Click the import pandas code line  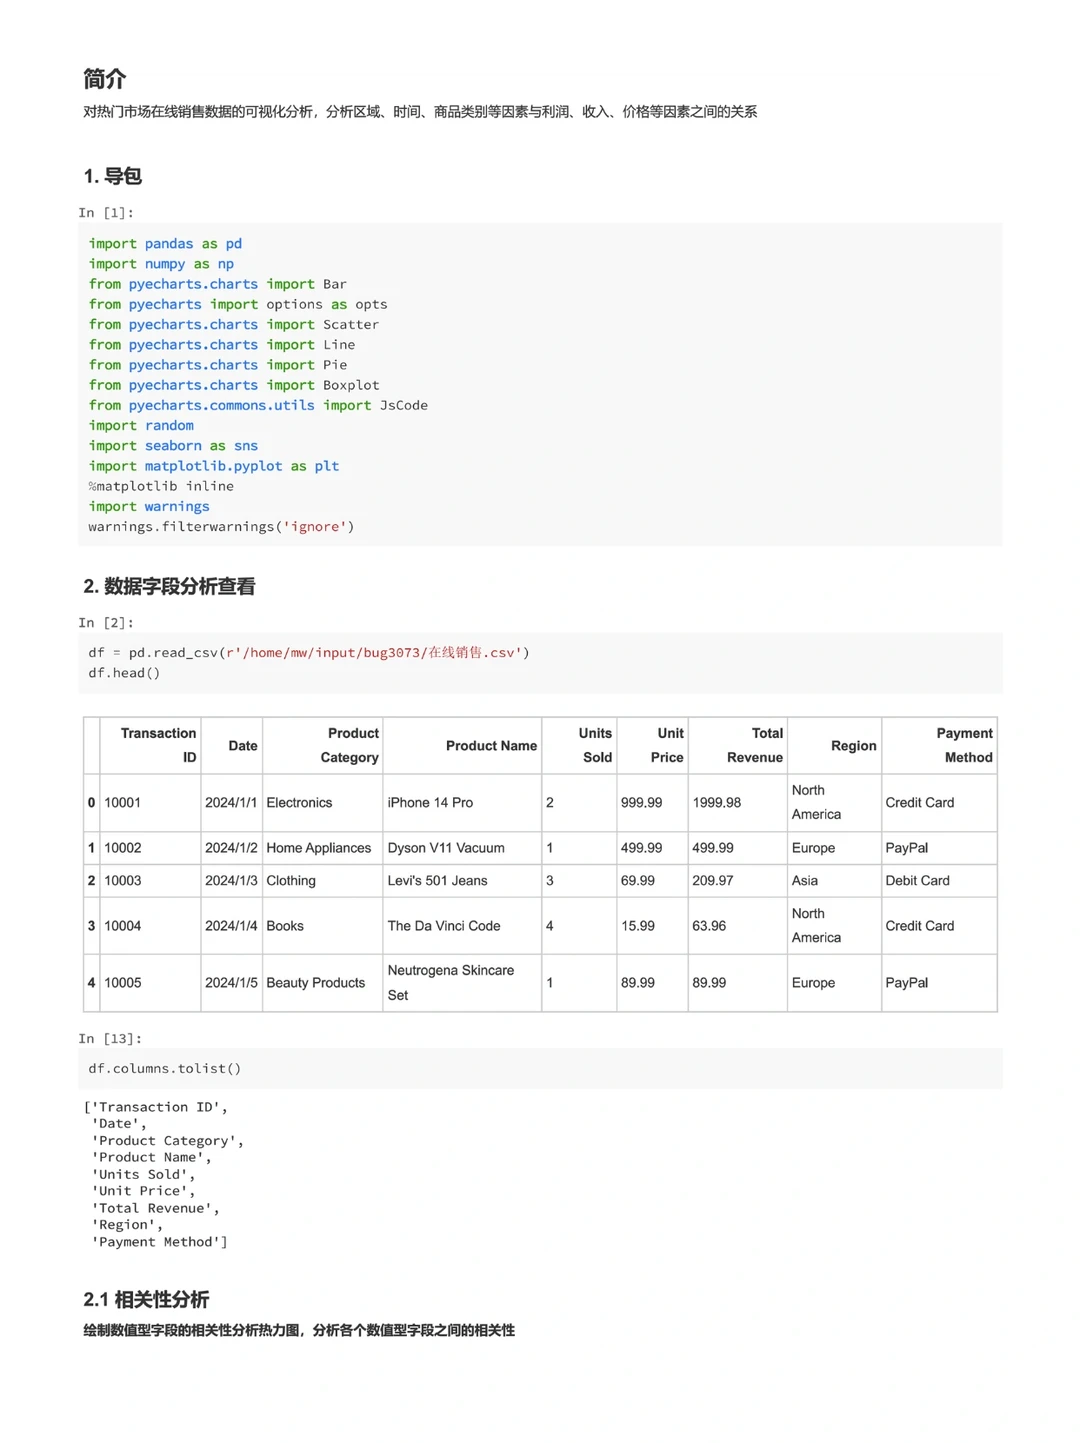coord(165,243)
